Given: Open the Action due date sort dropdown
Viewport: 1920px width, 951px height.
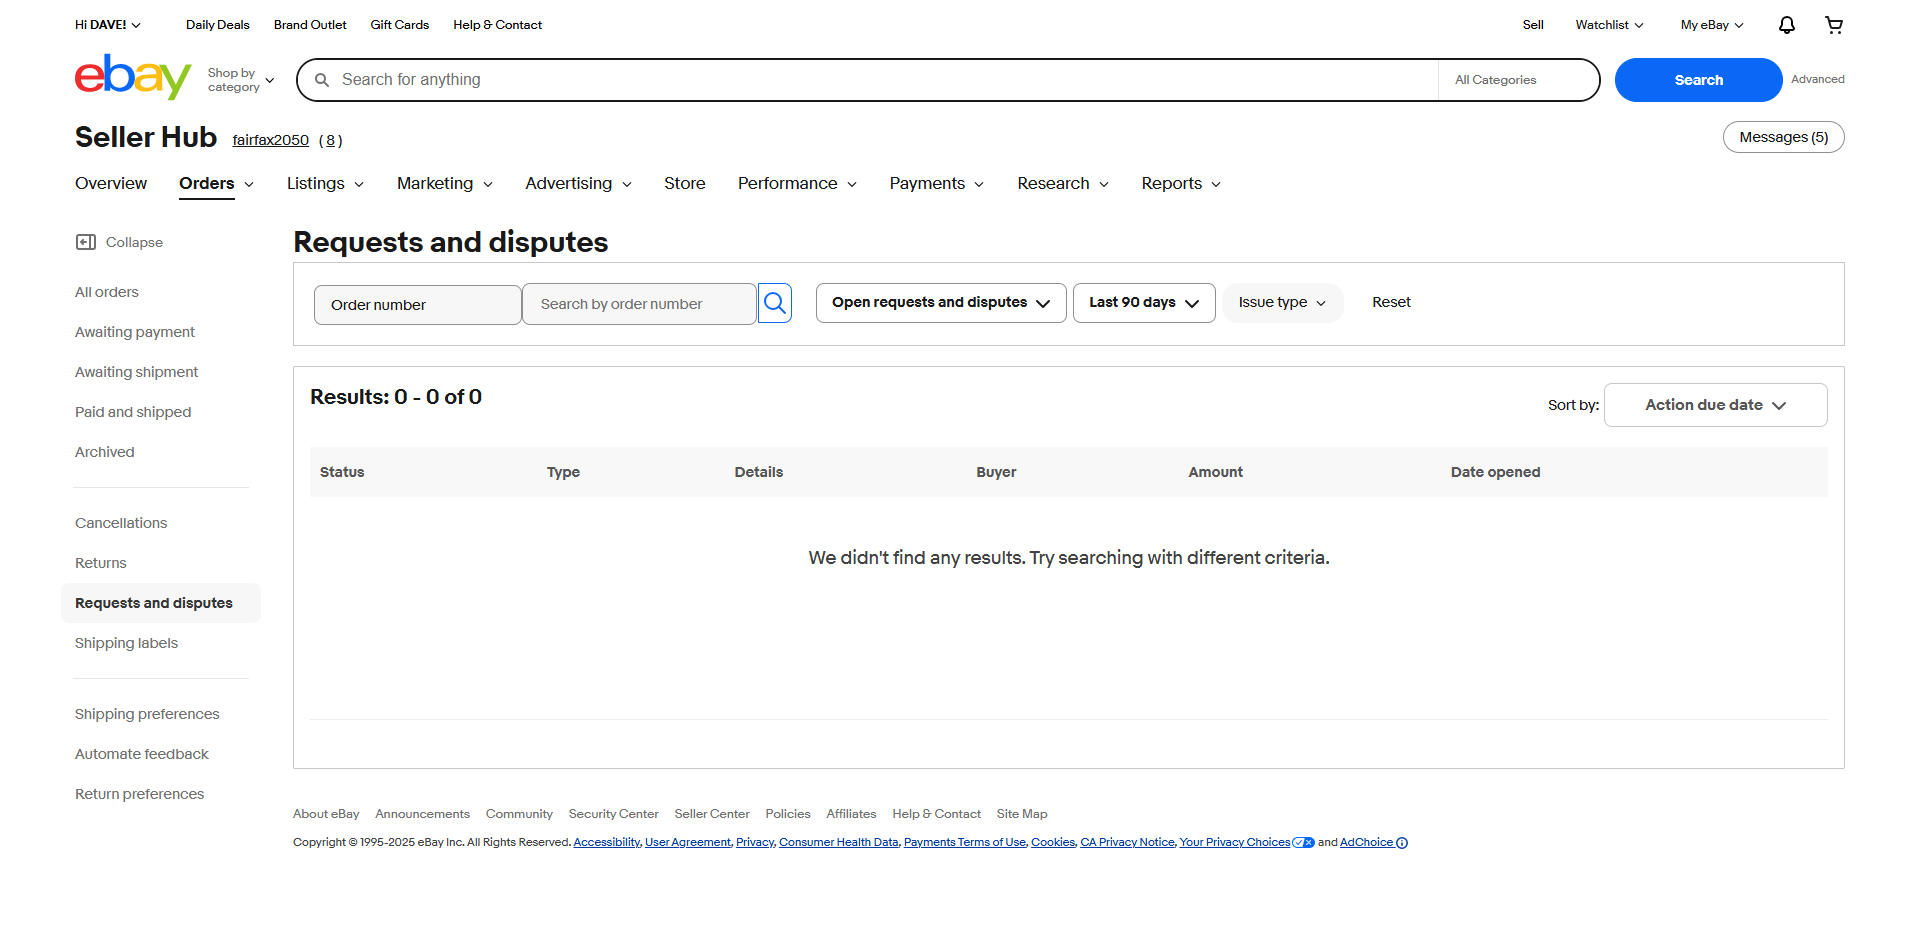Looking at the screenshot, I should pyautogui.click(x=1716, y=405).
